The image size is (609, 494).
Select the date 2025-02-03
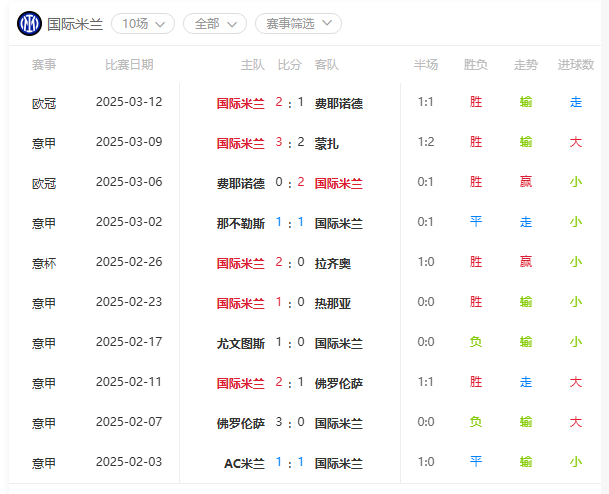coord(129,462)
